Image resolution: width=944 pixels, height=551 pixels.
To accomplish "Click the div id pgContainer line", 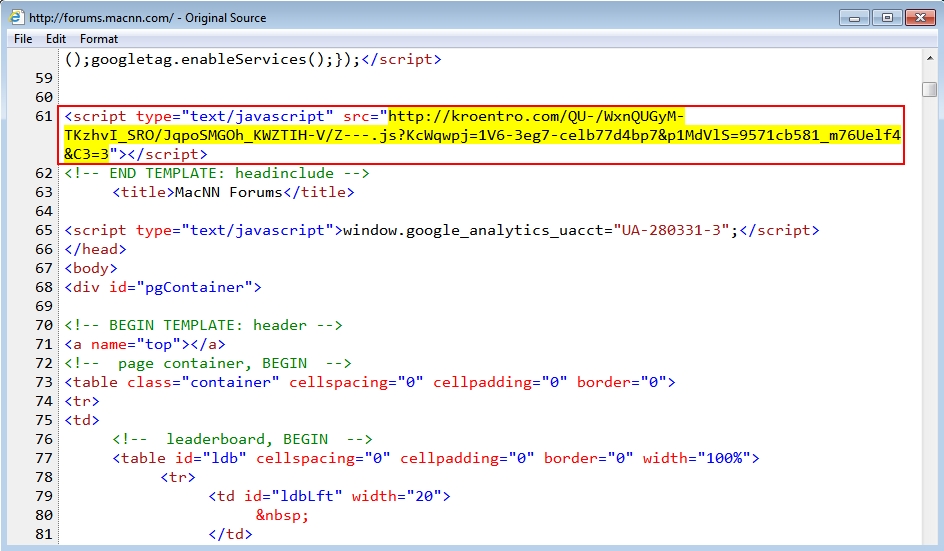I will click(162, 287).
